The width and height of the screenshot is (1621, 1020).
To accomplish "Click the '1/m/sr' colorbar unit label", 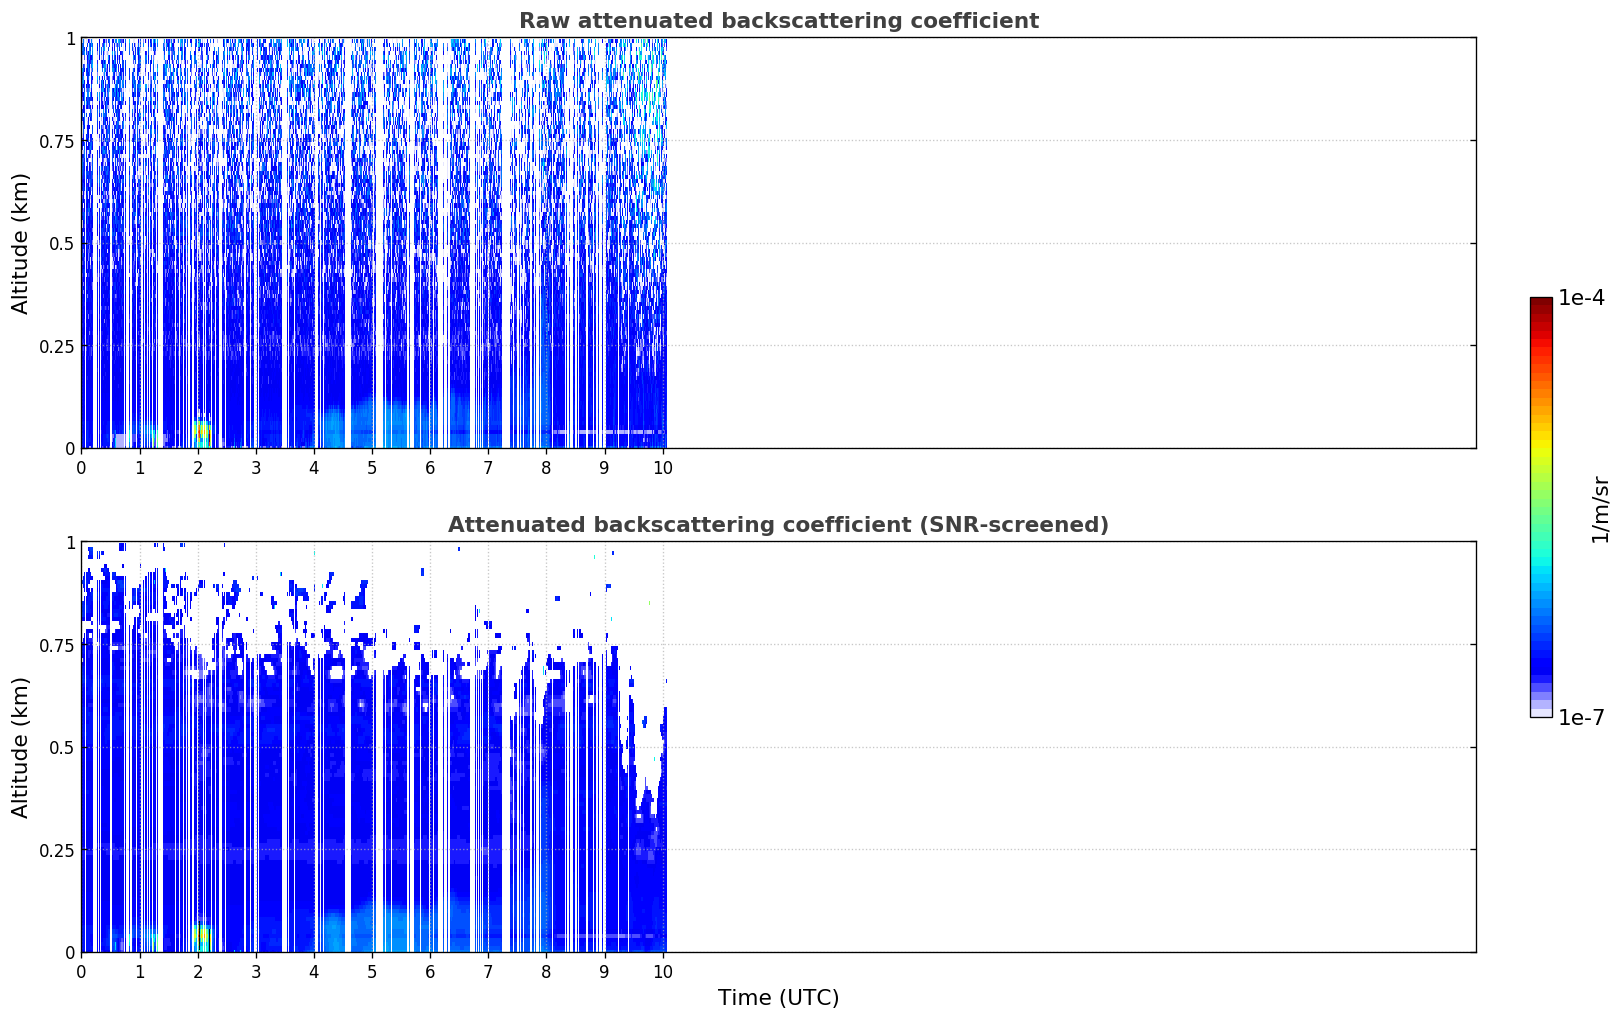I will point(1600,508).
